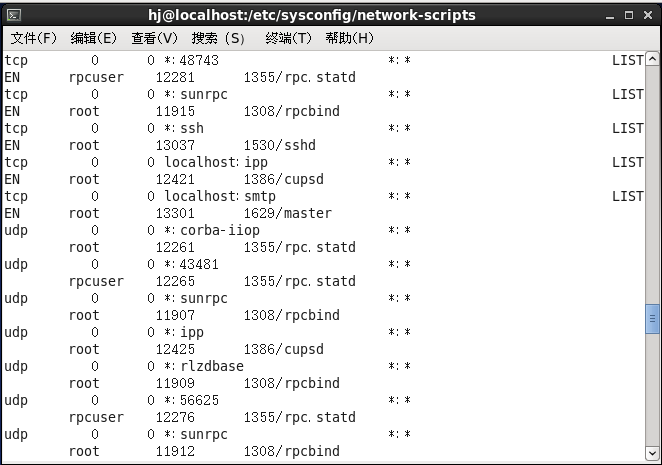Open the 帮助(H) menu

coord(349,38)
